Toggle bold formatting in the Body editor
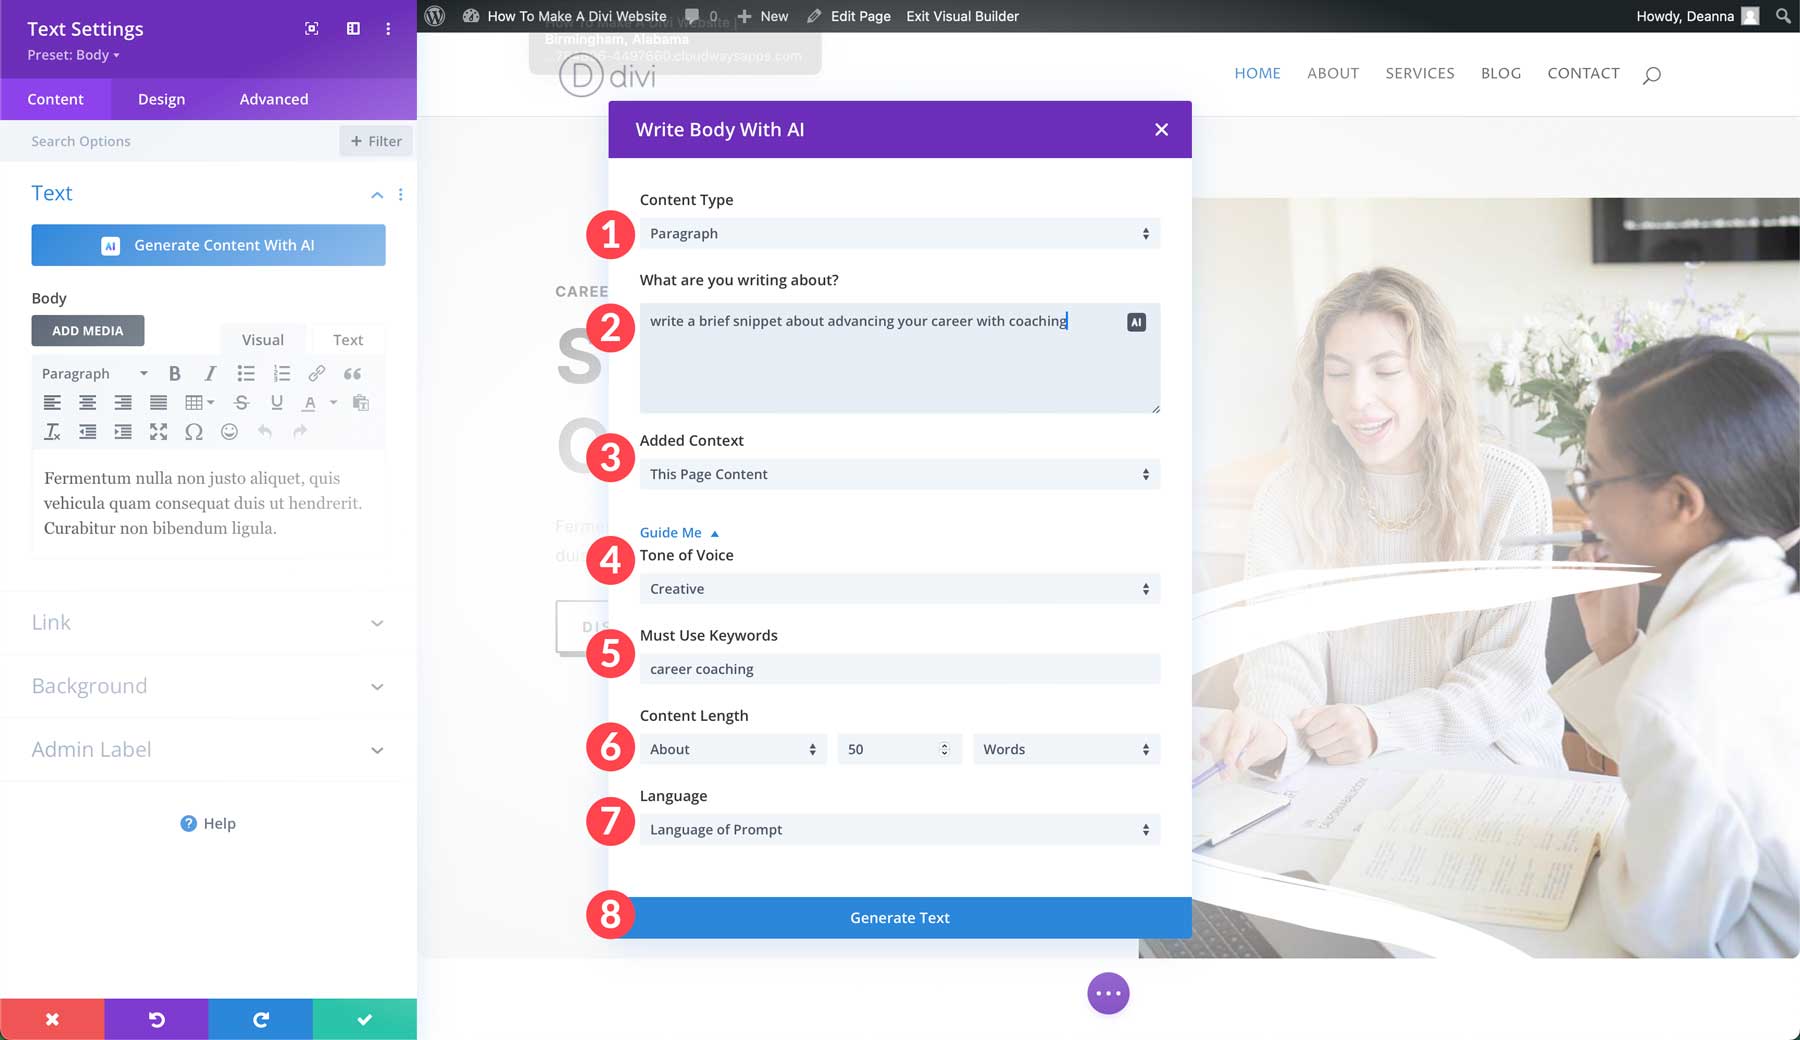 click(176, 373)
